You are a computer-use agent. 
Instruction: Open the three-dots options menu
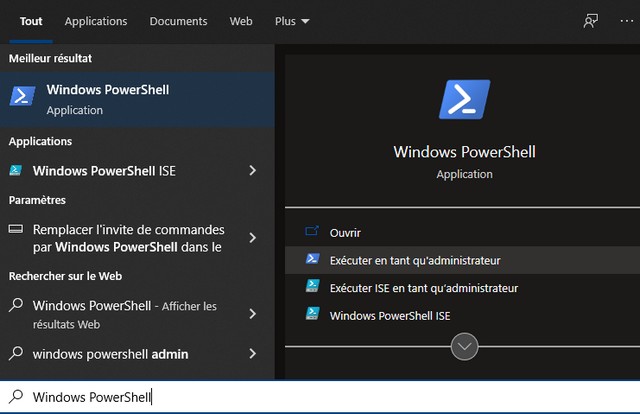pyautogui.click(x=627, y=21)
